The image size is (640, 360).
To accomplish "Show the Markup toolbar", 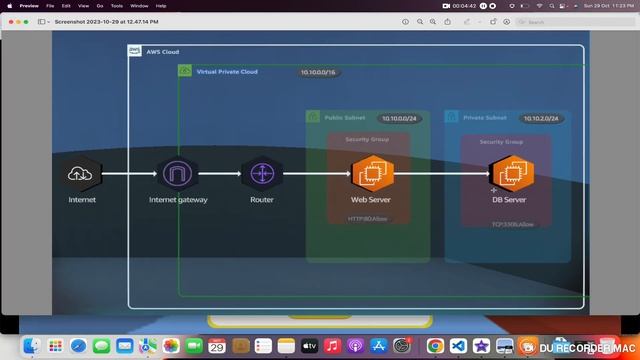I will 507,22.
